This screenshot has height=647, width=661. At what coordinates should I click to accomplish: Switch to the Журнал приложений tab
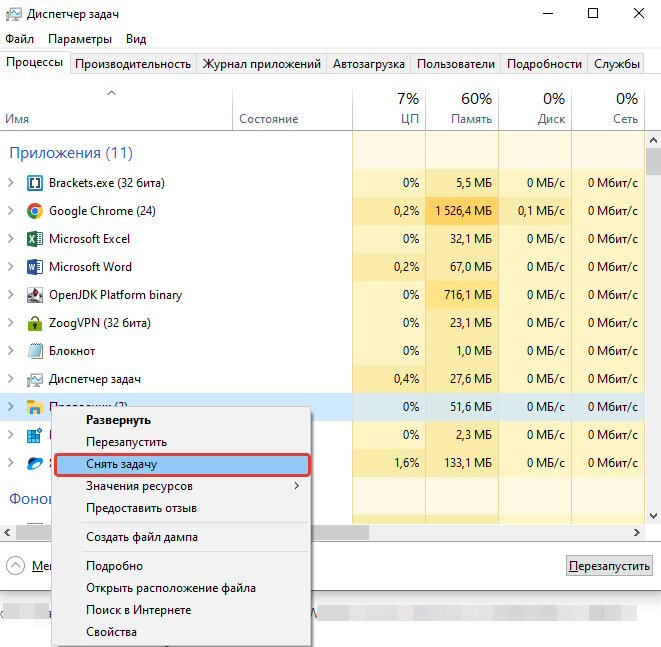point(261,64)
